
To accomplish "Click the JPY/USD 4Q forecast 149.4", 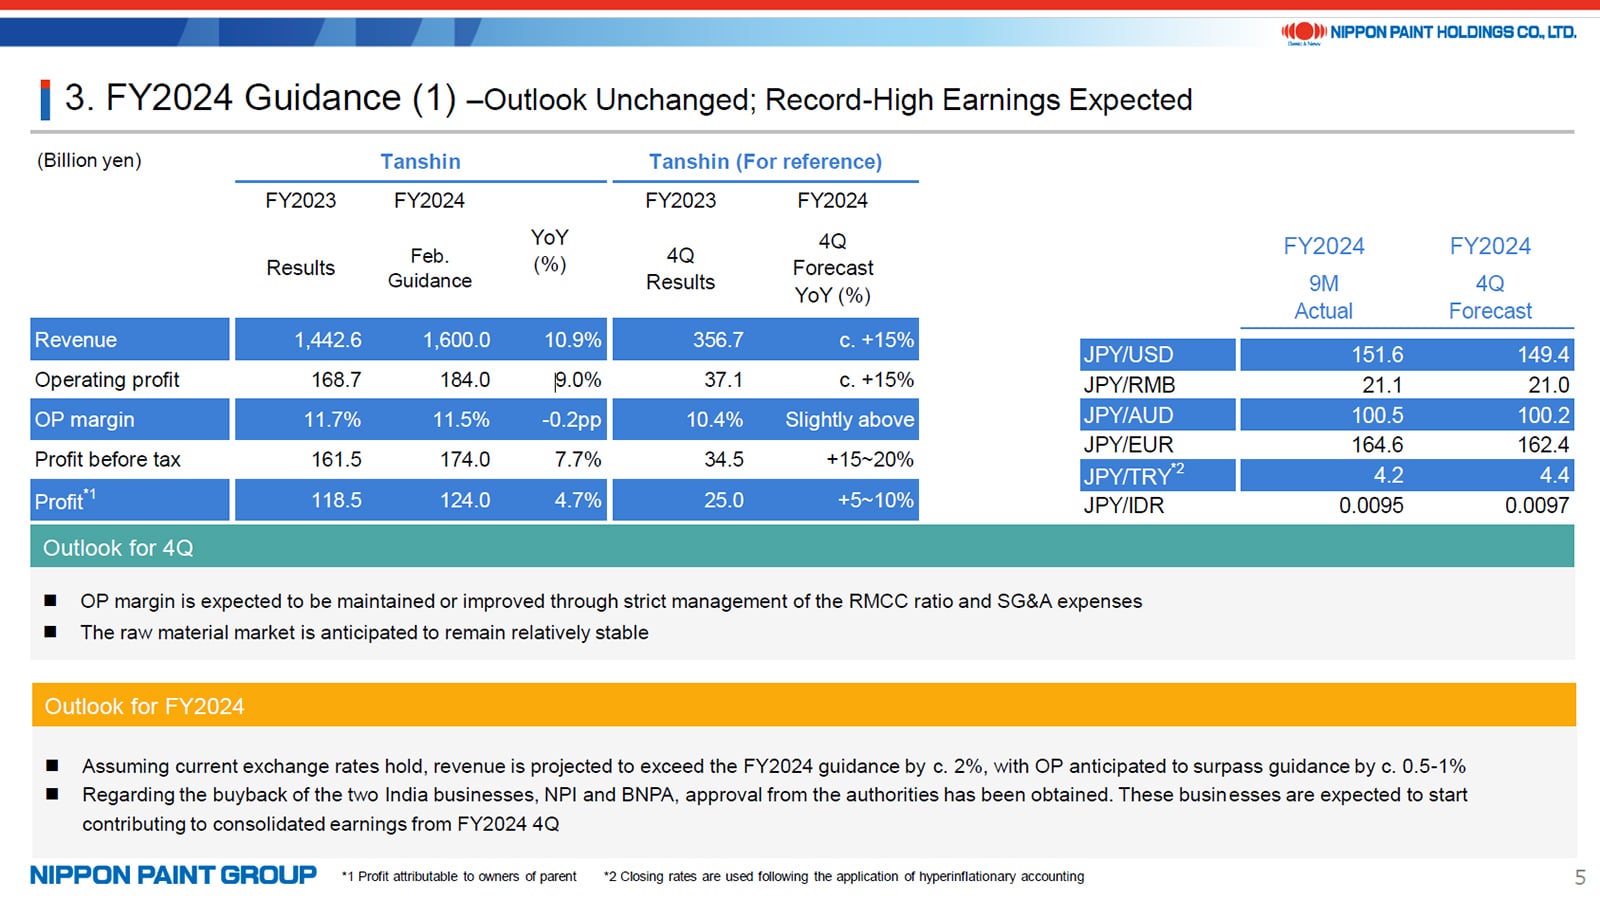I will click(x=1543, y=355).
